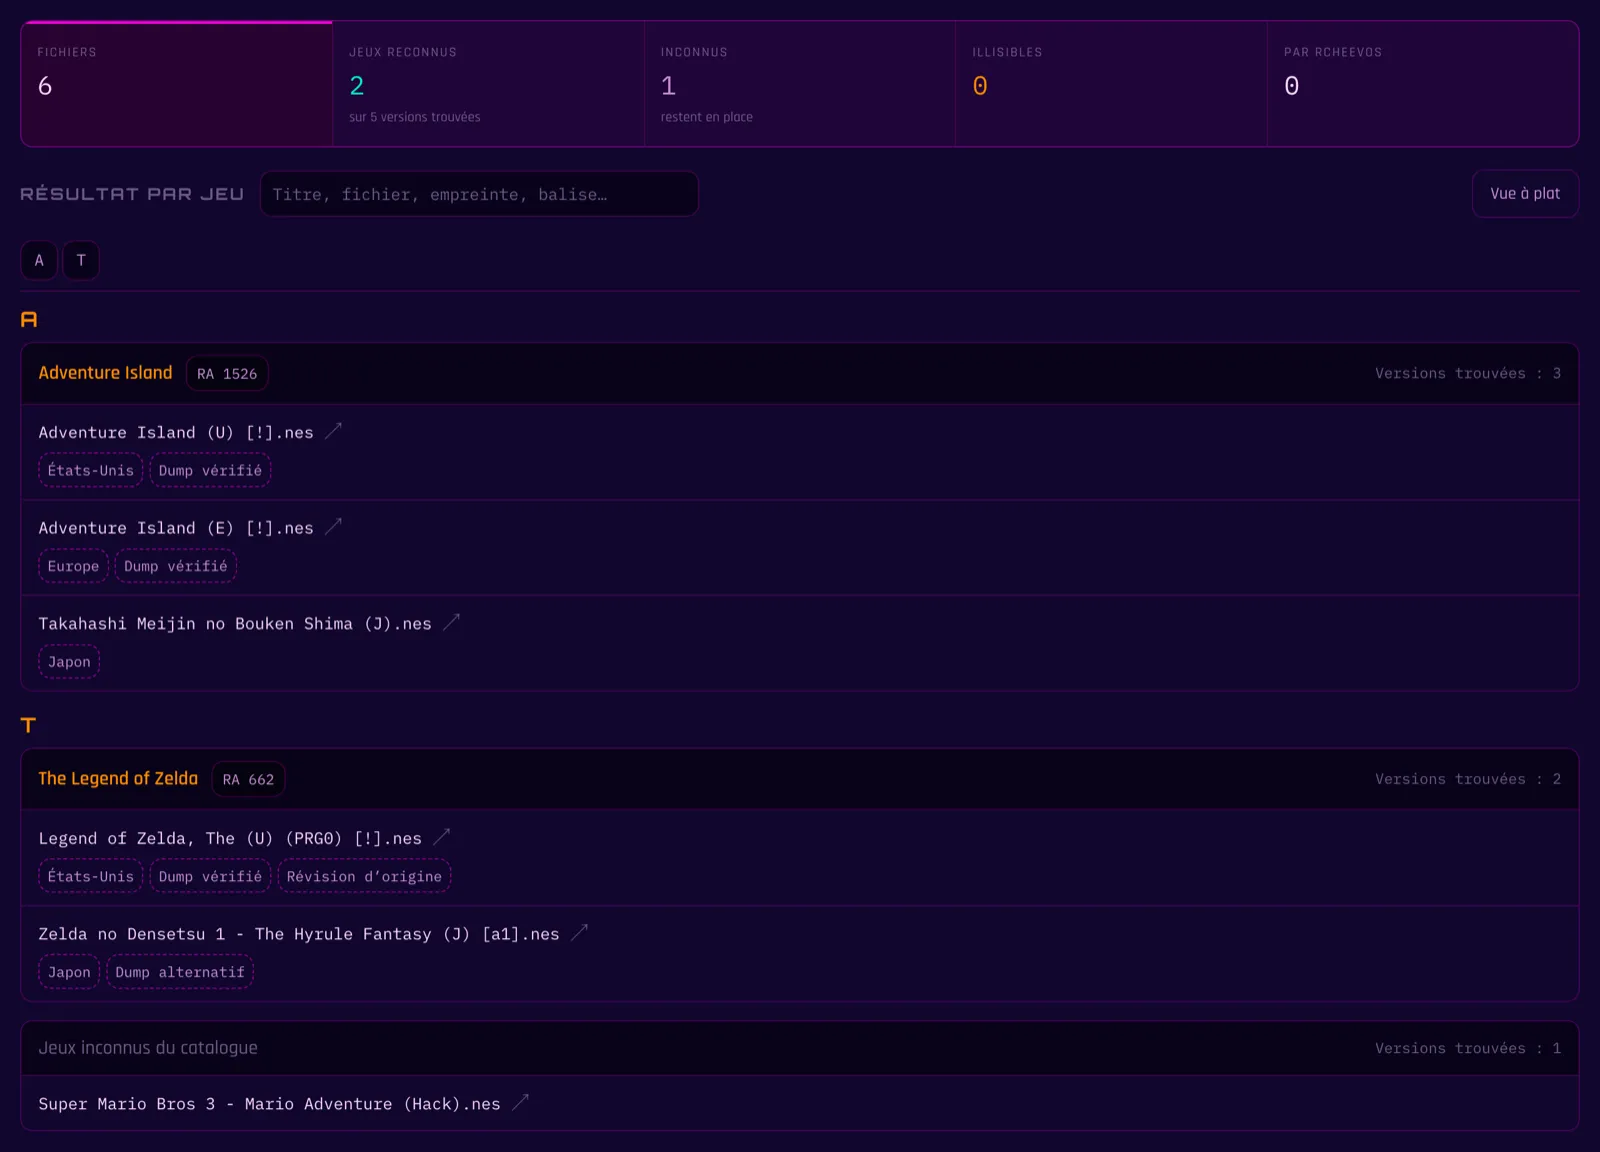Open arrow icon next to Adventure Island (U) file
This screenshot has width=1600, height=1152.
334,431
